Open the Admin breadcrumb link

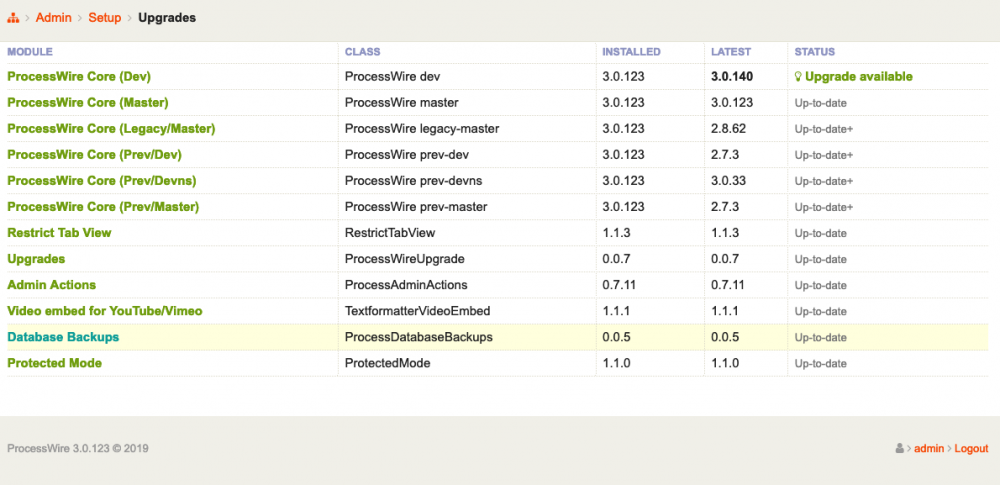[53, 18]
